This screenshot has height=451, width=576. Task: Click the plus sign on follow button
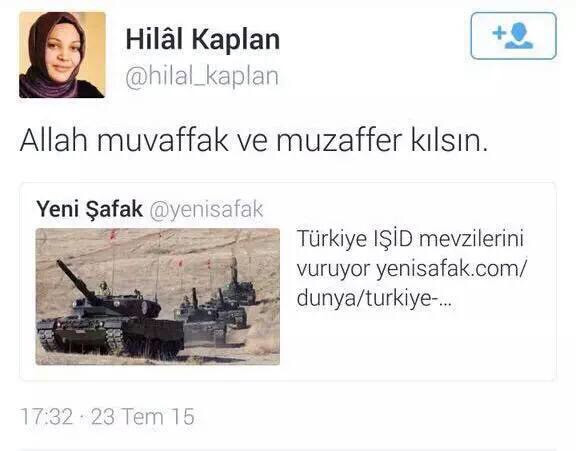(499, 33)
